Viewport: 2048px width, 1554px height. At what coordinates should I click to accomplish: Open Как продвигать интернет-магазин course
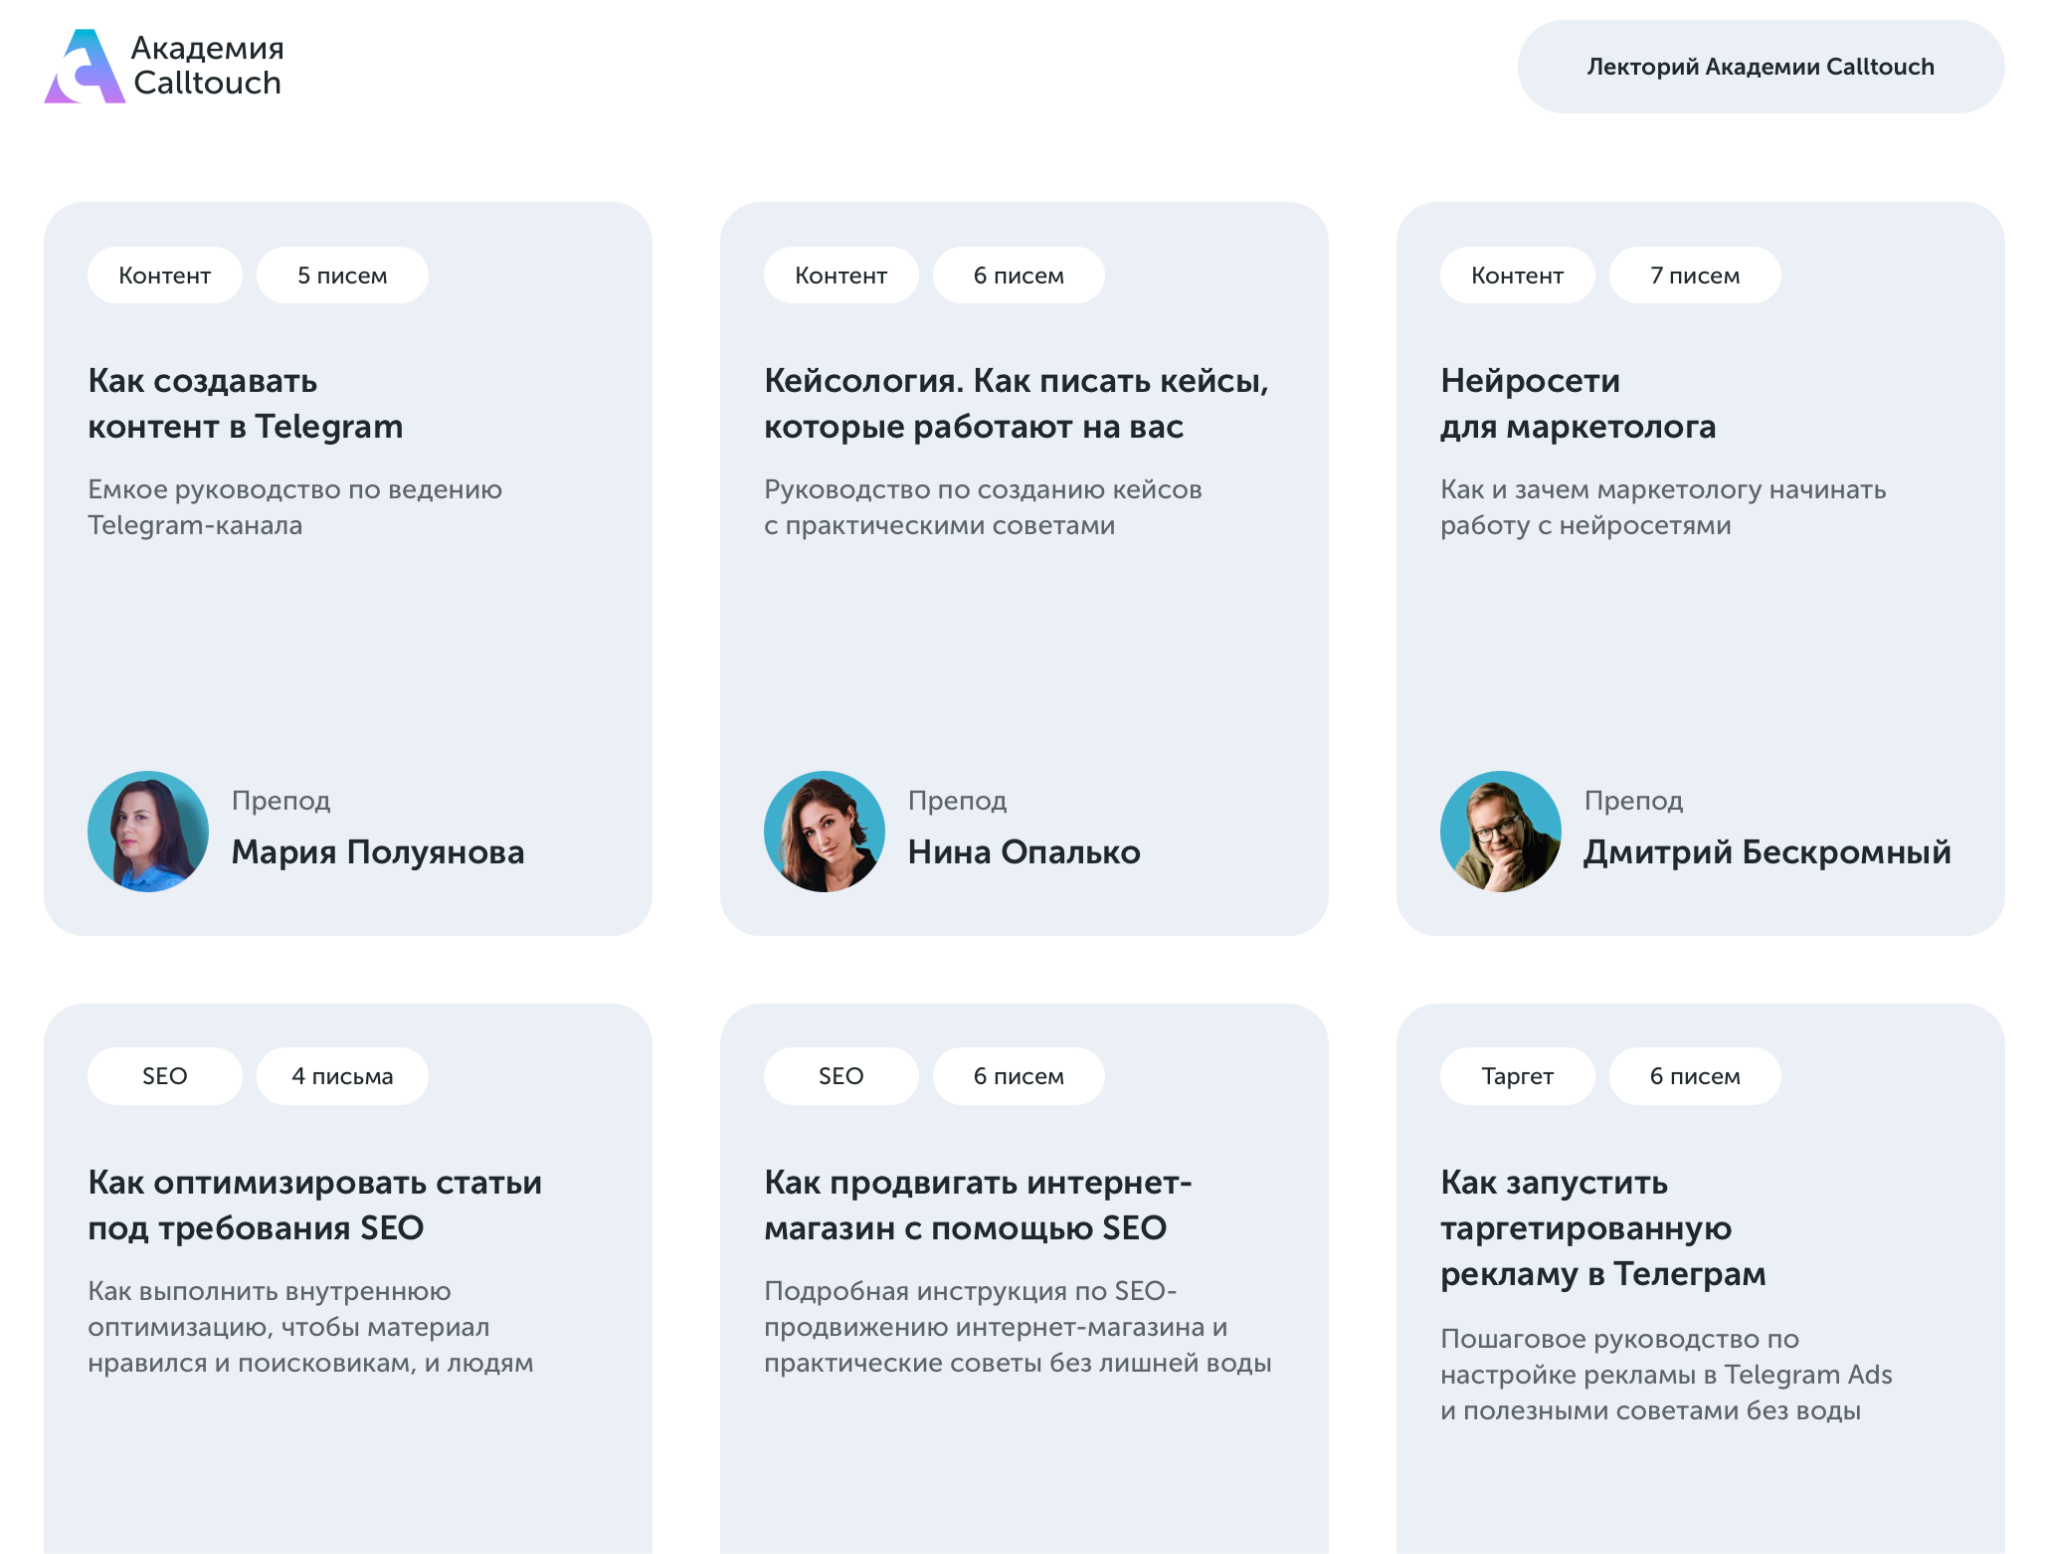point(978,1205)
